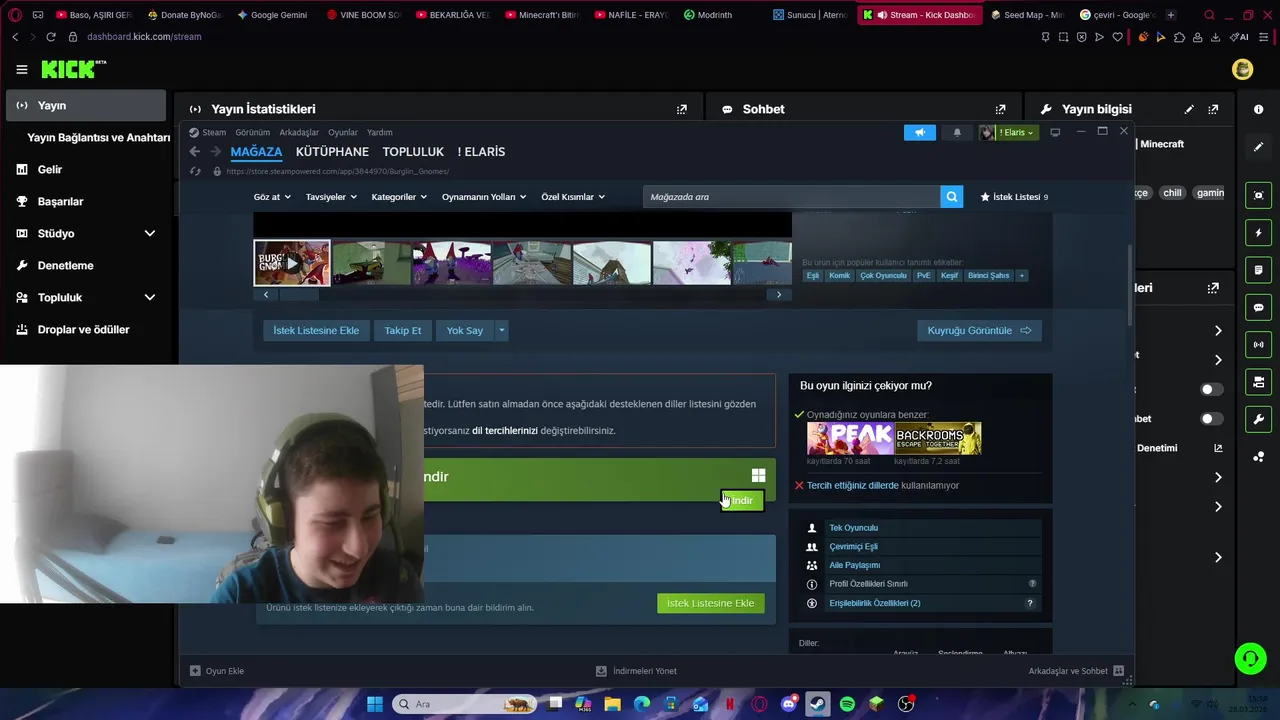This screenshot has height=720, width=1280.
Task: Open the ! Elaris account dropdown
Action: (x=1008, y=132)
